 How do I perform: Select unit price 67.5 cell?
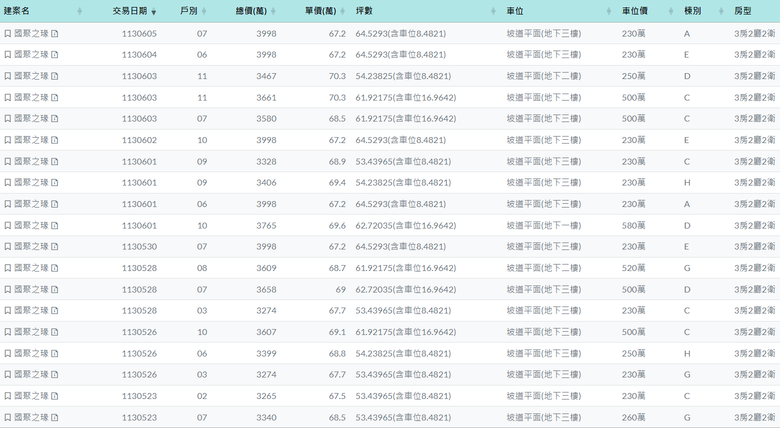click(x=337, y=396)
